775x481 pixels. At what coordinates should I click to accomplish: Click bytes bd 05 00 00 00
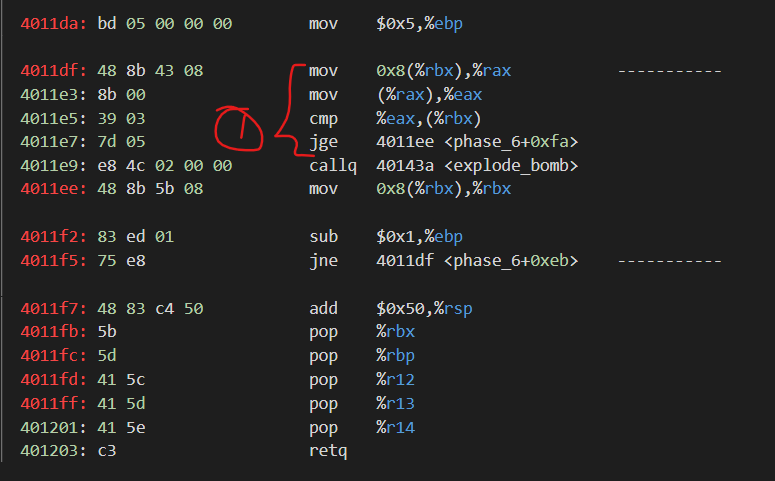(x=165, y=23)
